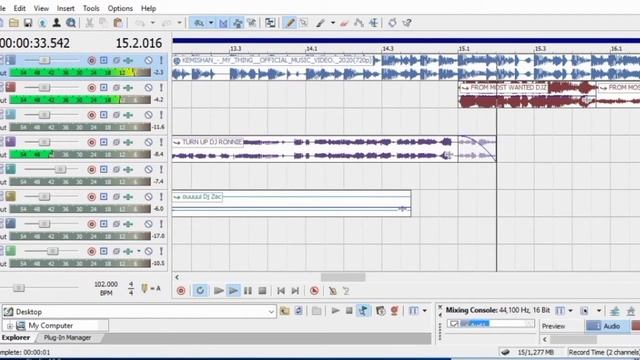Go to end of project
The width and height of the screenshot is (640, 360).
(x=295, y=291)
